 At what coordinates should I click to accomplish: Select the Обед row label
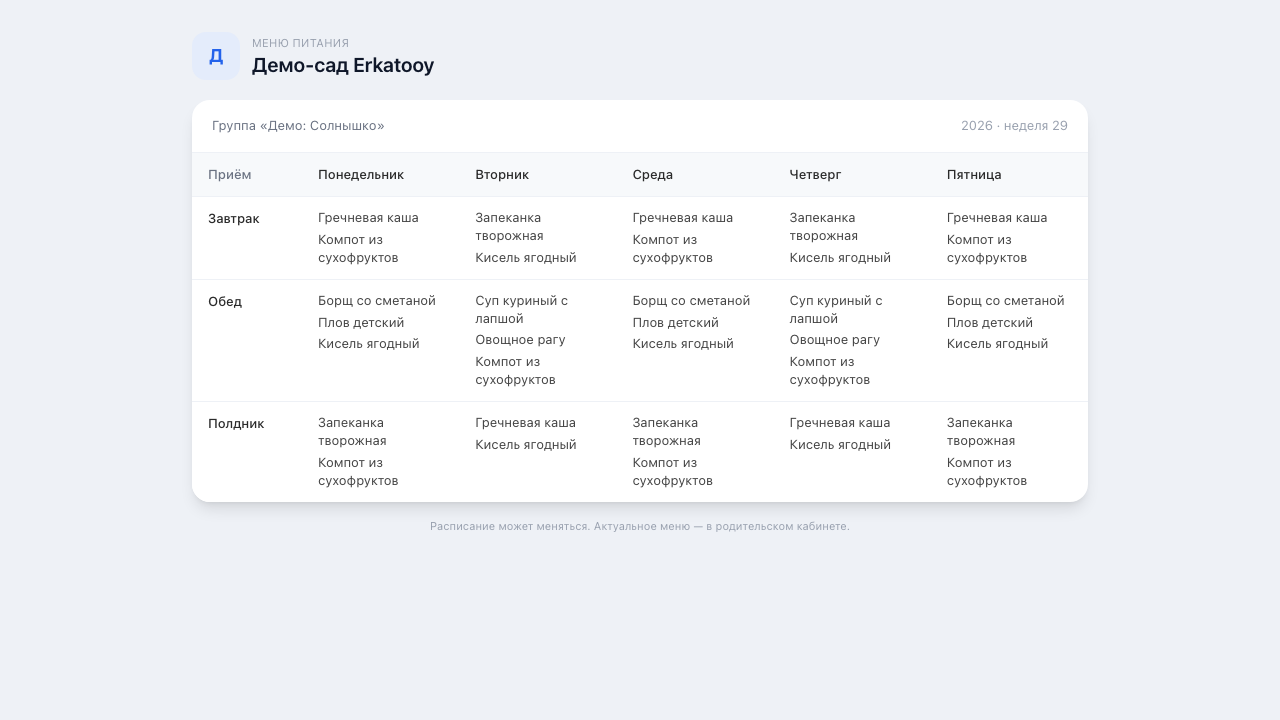click(x=225, y=302)
